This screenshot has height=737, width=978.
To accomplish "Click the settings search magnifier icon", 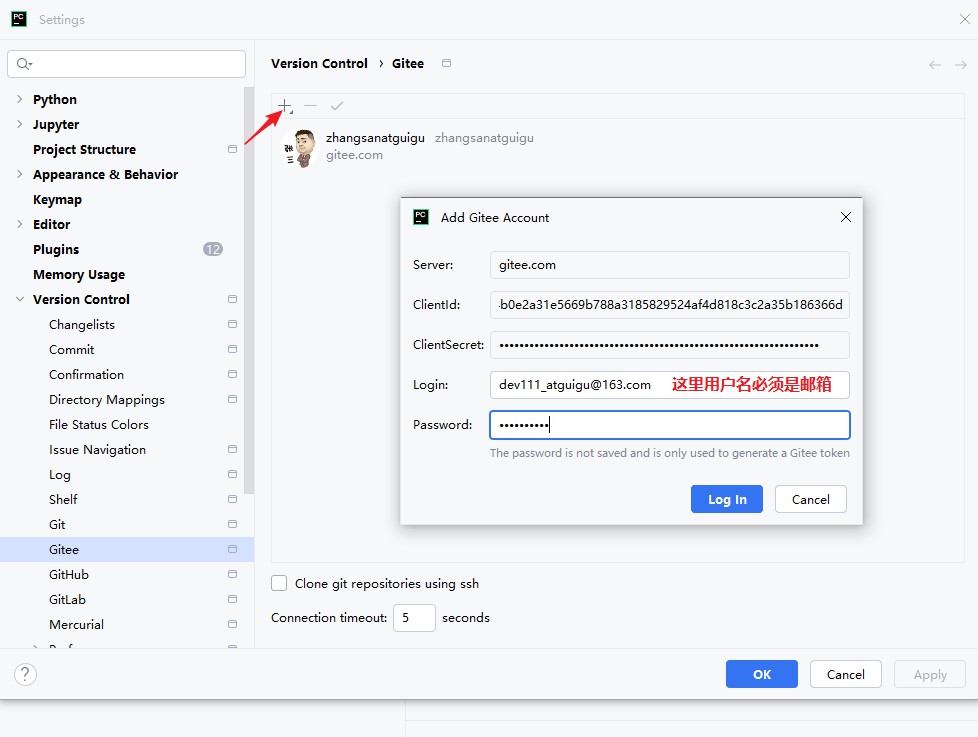I will coord(24,64).
